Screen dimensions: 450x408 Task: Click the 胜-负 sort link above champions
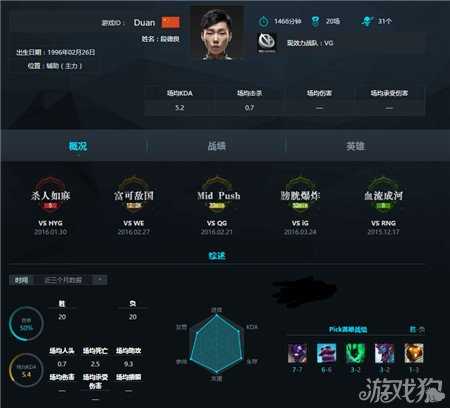click(x=417, y=330)
